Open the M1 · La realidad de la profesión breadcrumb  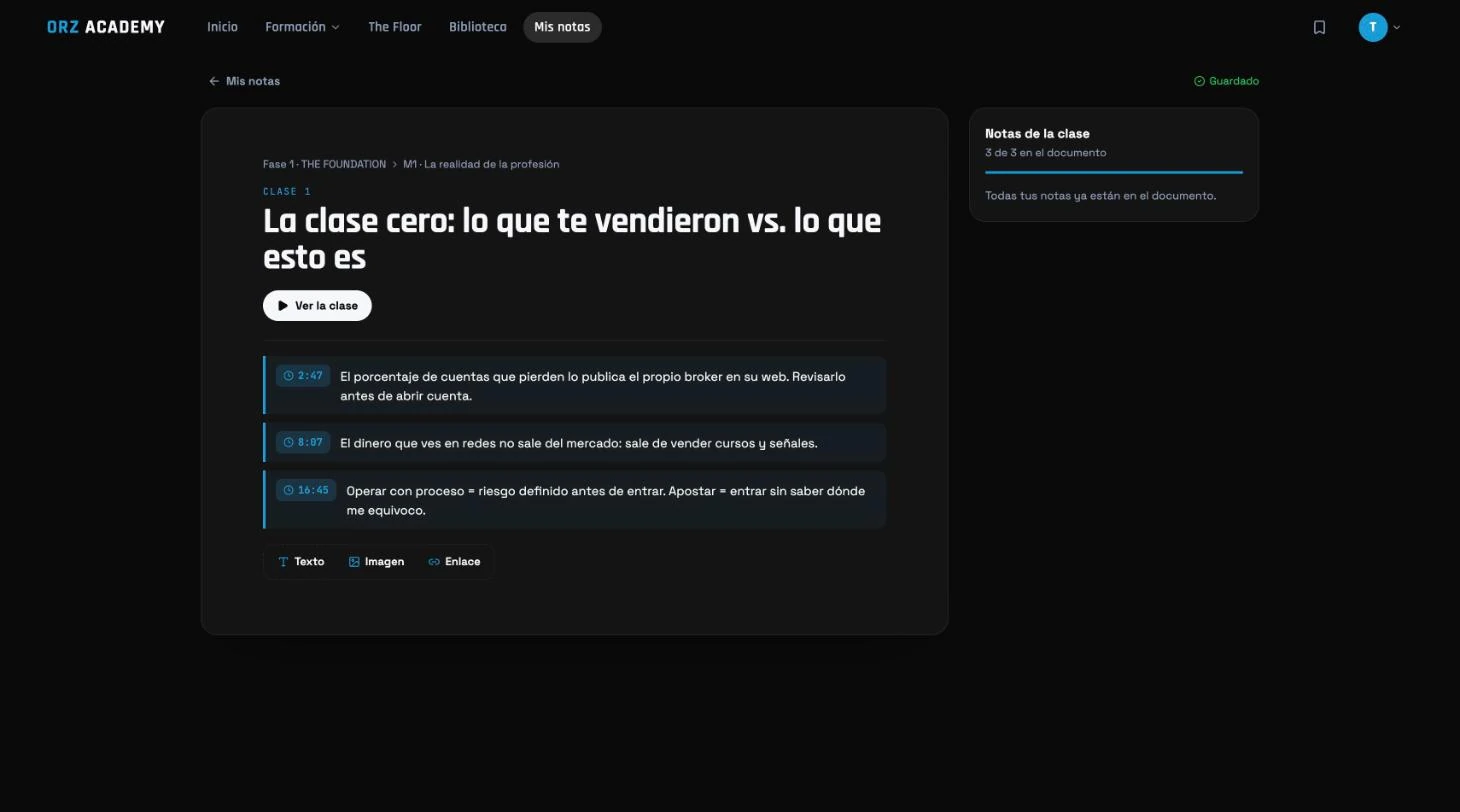[481, 164]
